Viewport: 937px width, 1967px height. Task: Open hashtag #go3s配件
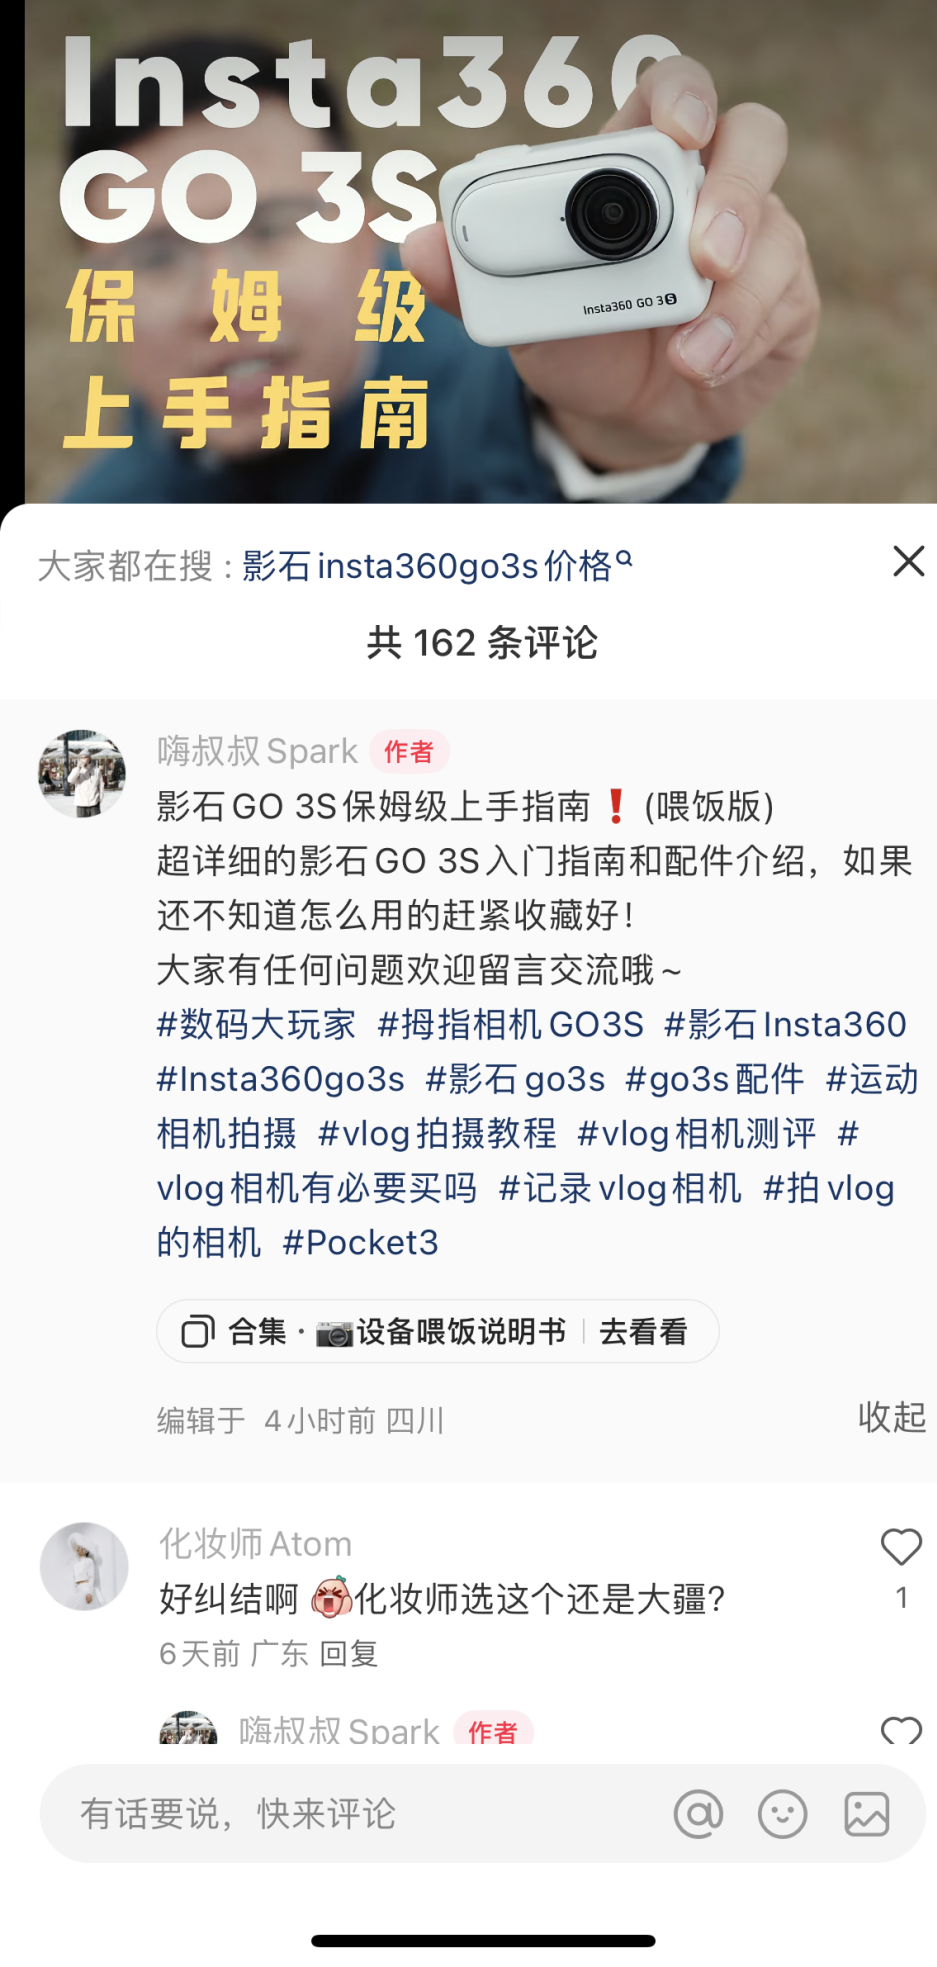tap(714, 1079)
